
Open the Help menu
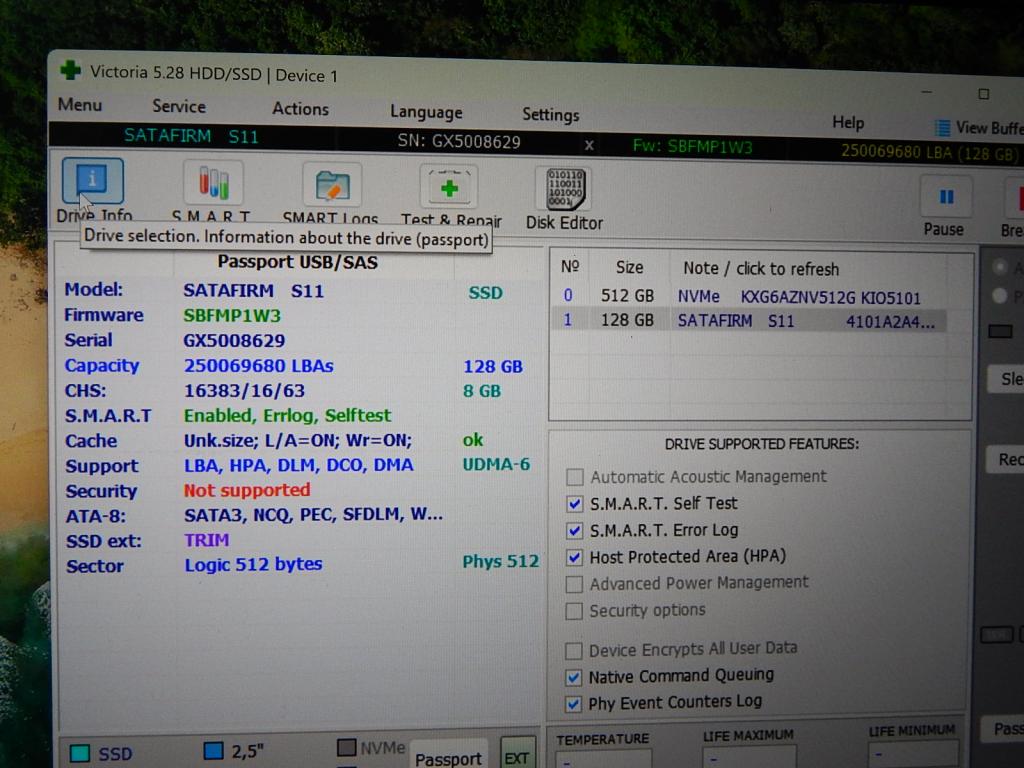click(x=848, y=123)
